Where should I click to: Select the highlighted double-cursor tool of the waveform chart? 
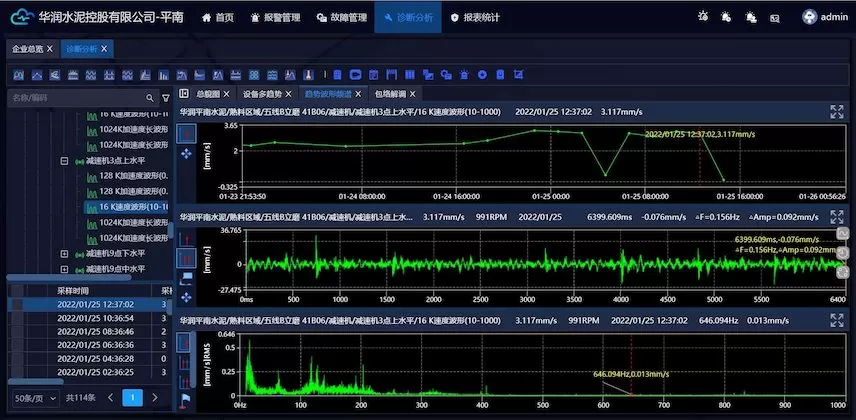pos(186,257)
